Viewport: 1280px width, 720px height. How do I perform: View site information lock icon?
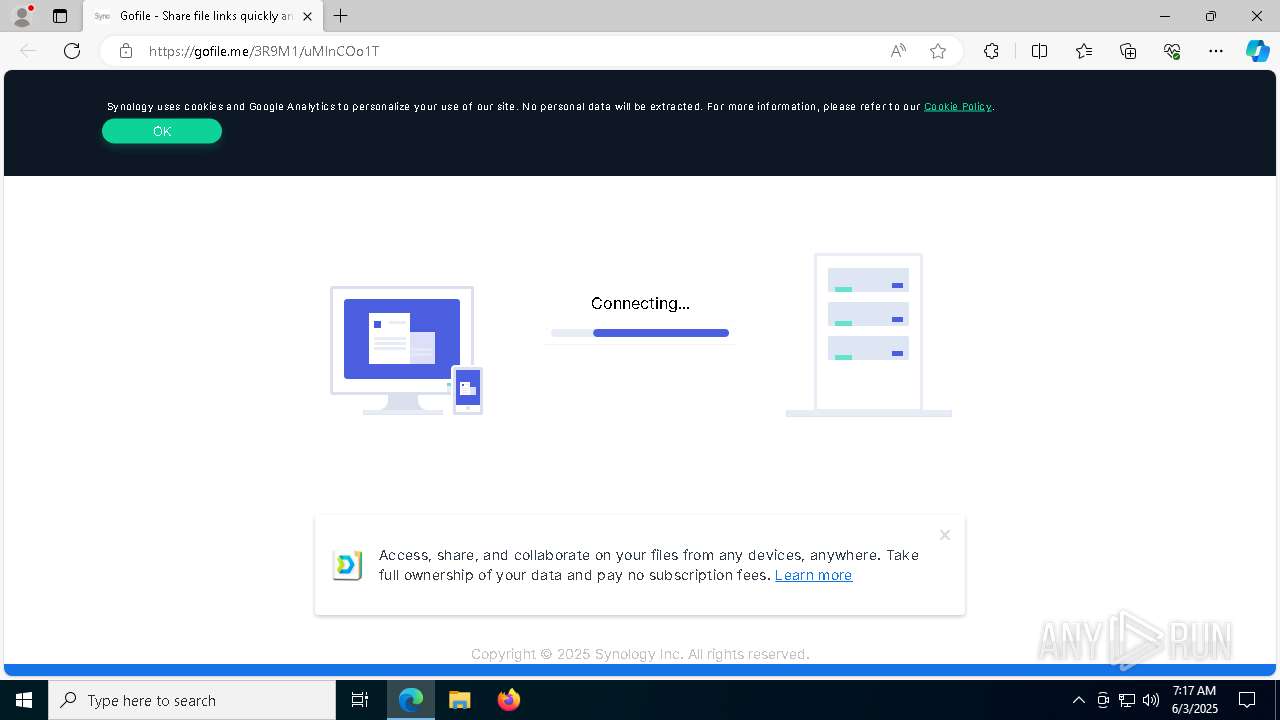pos(126,51)
